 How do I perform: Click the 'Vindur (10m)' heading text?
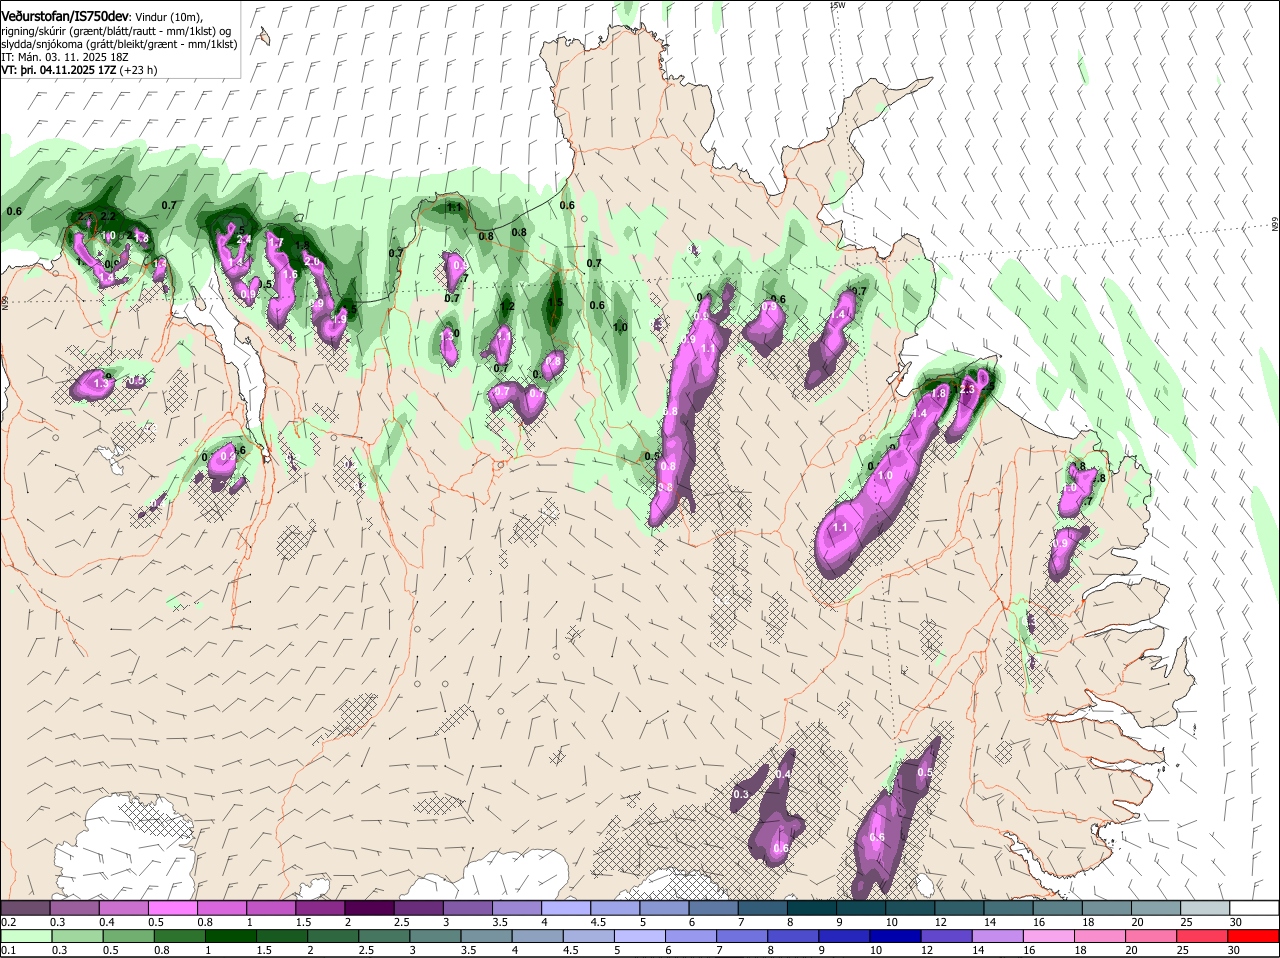pos(169,17)
